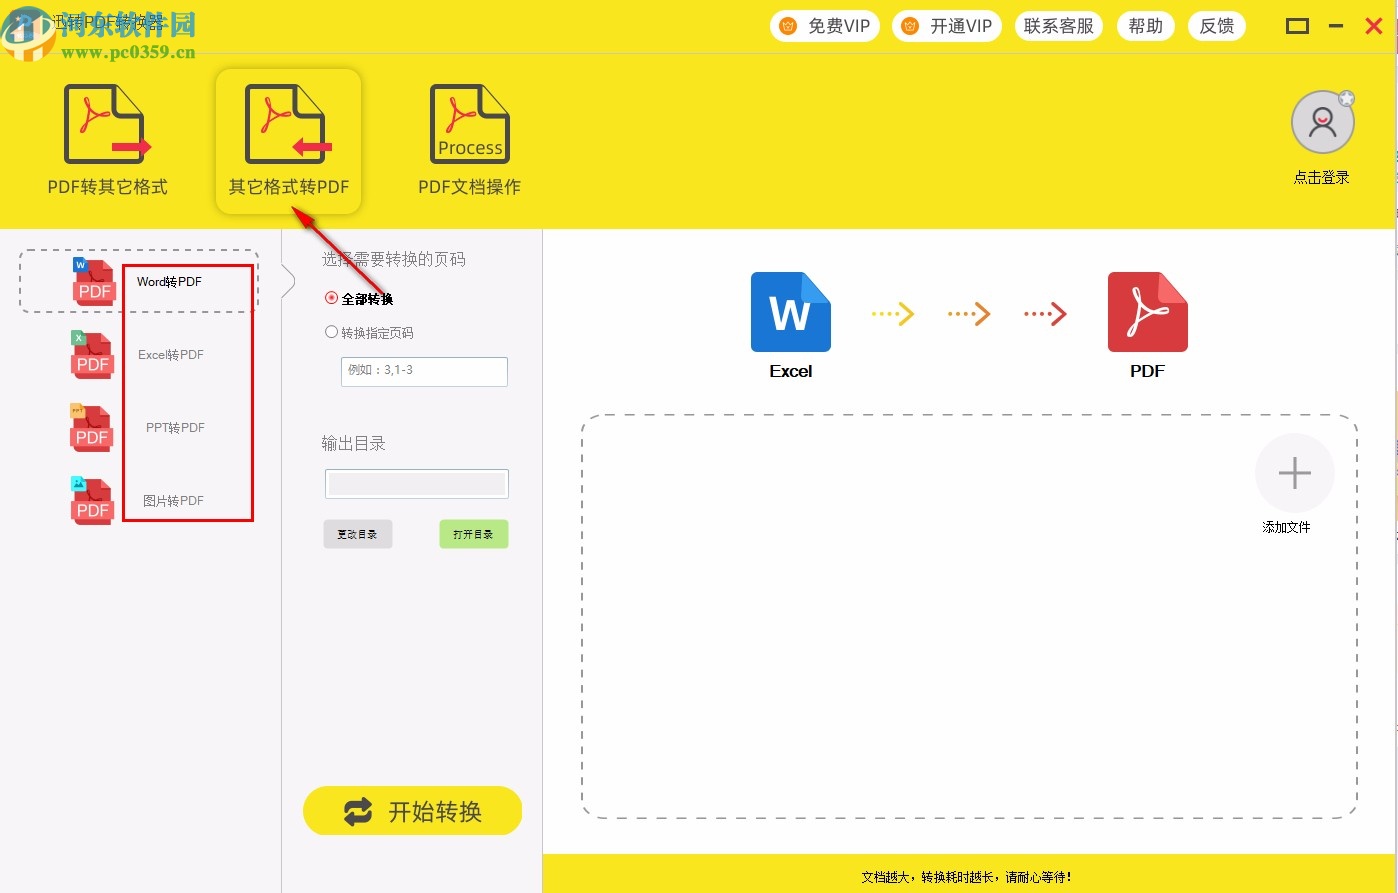Viewport: 1398px width, 893px height.
Task: Click the 免费VIP button
Action: [x=825, y=26]
